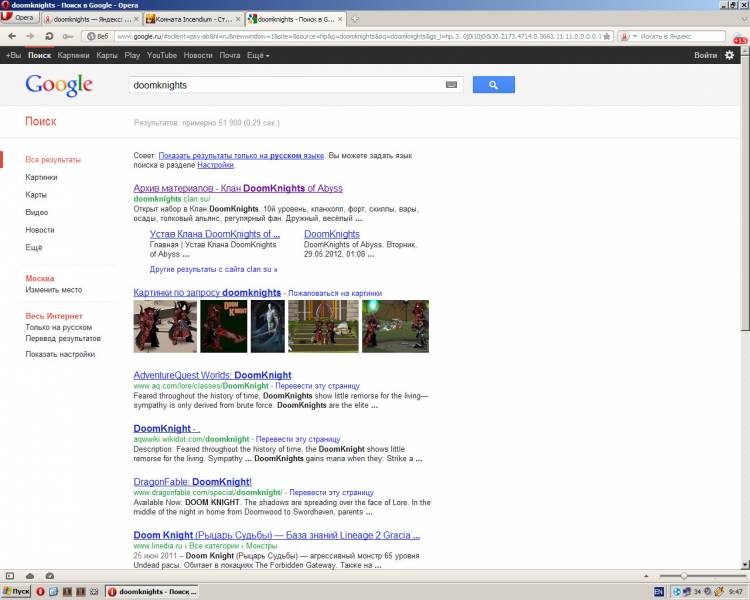This screenshot has height=600, width=750.
Task: Click 'Другие результаты с сайта clan.su »'
Action: pyautogui.click(x=213, y=269)
